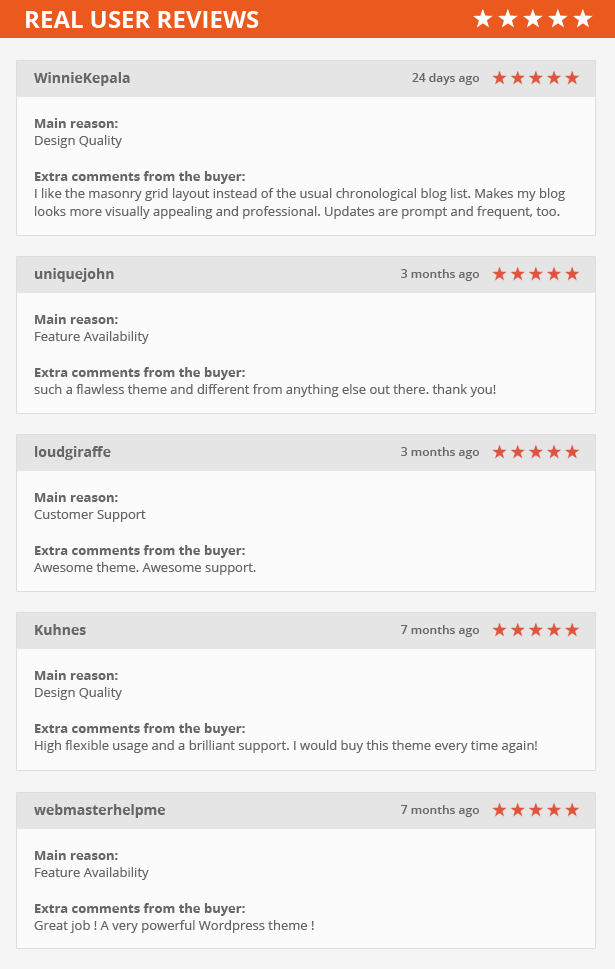This screenshot has width=615, height=969.
Task: Click the 'such a flawless theme' comment
Action: click(265, 389)
